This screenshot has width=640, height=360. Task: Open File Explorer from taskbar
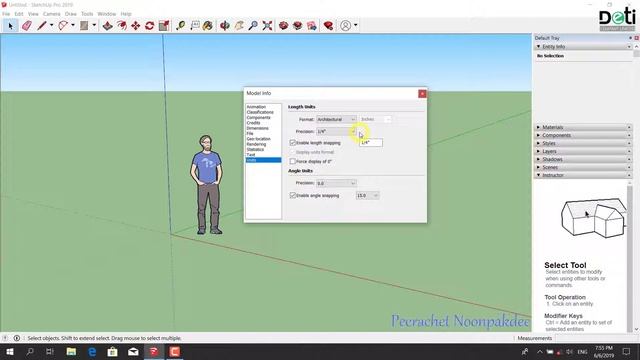click(x=71, y=351)
